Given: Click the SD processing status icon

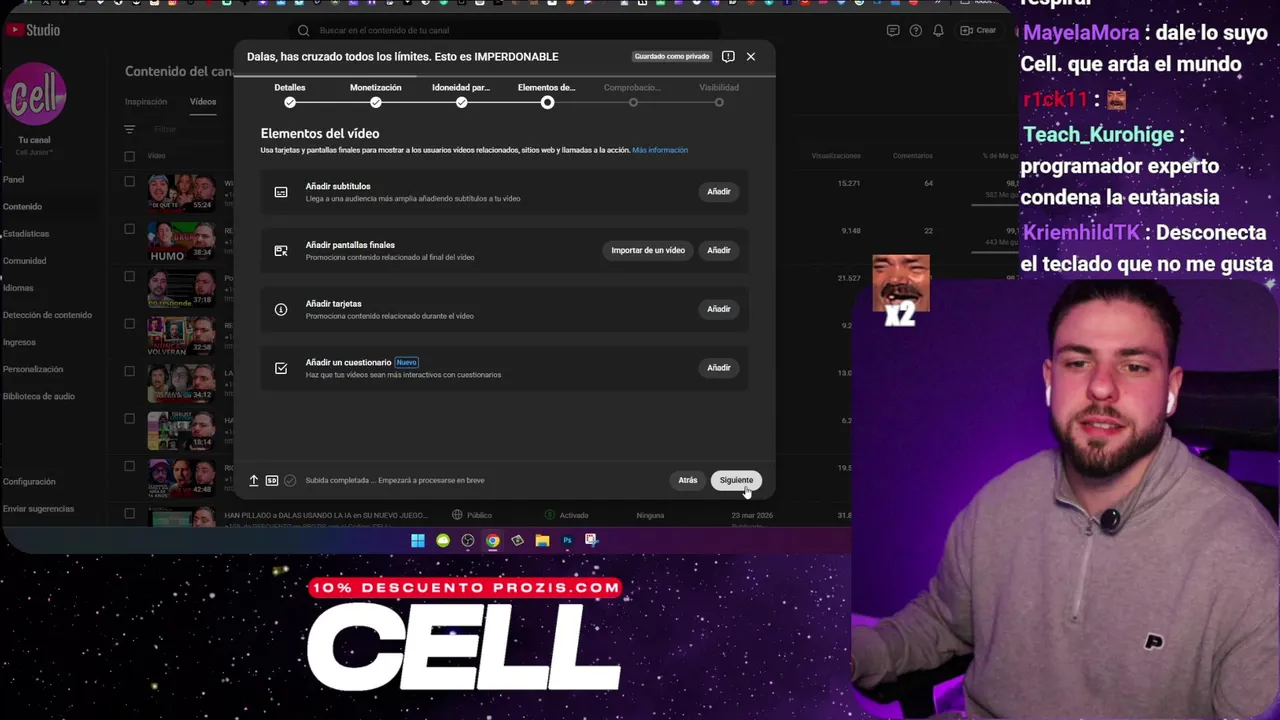Looking at the screenshot, I should pyautogui.click(x=272, y=481).
